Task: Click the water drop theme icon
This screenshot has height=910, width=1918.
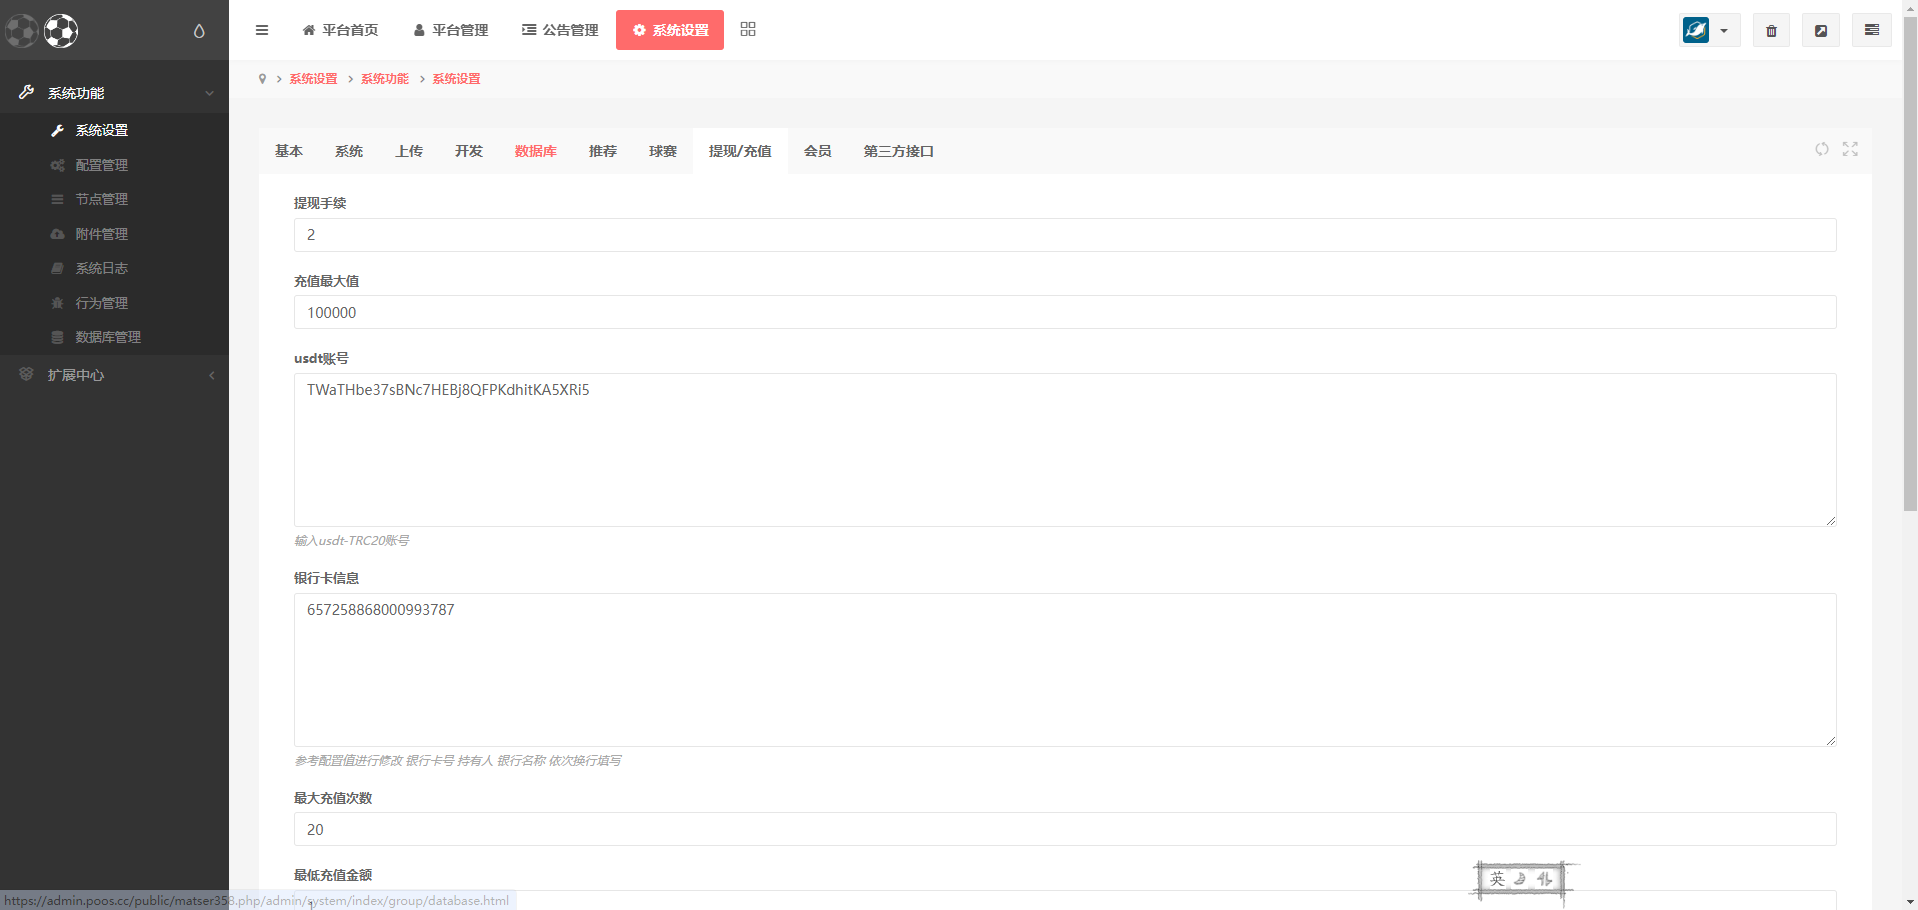Action: click(199, 31)
